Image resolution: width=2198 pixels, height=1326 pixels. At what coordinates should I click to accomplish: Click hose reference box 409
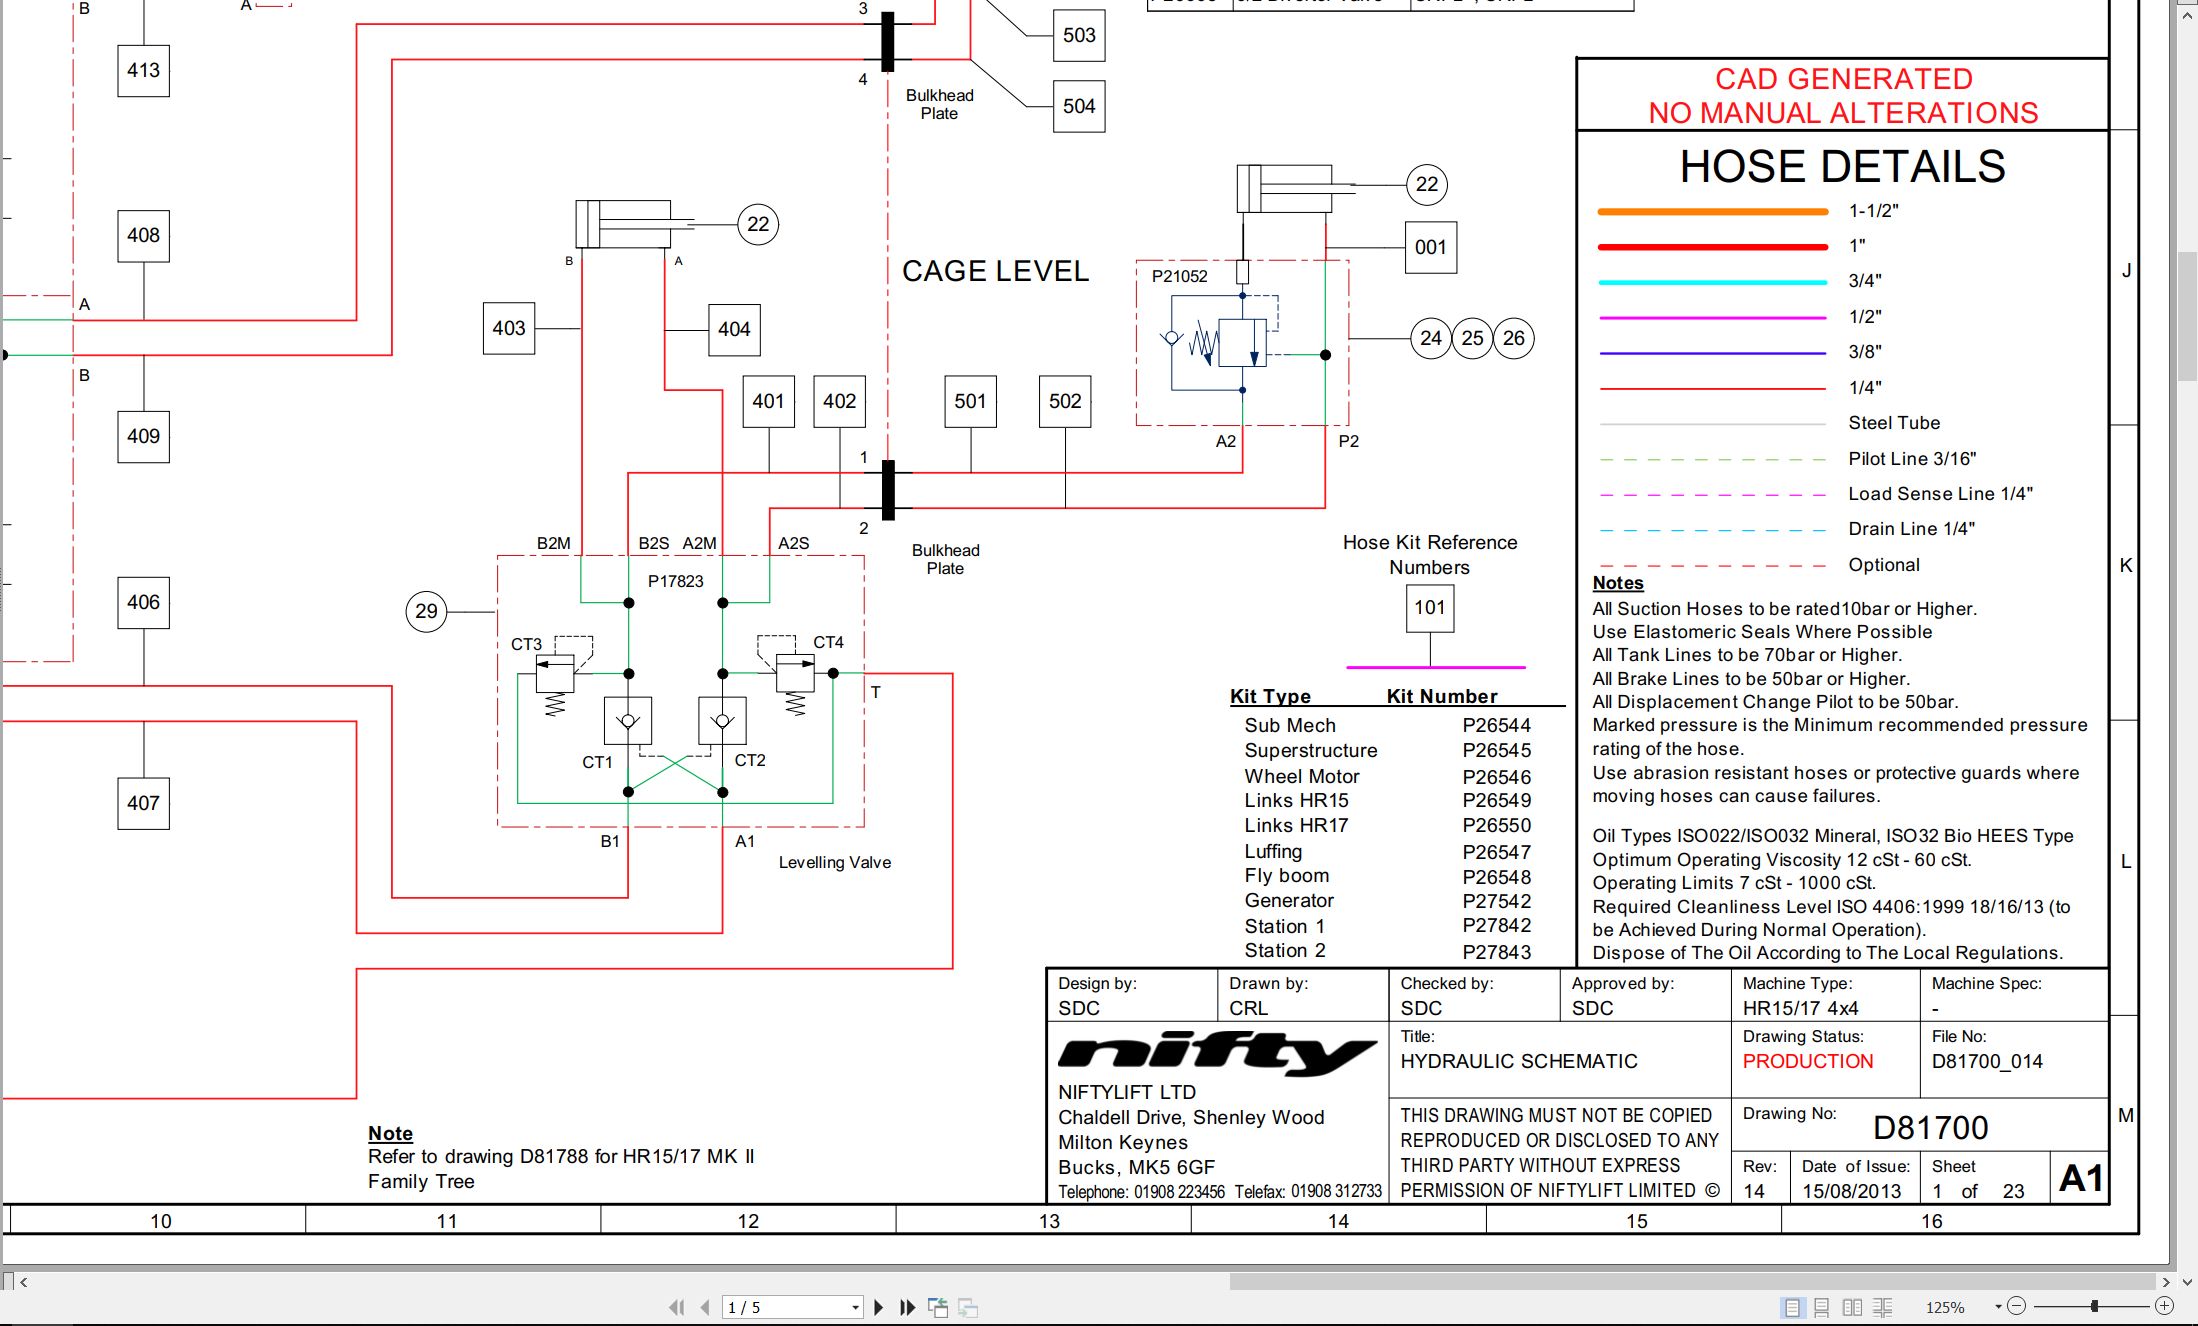pyautogui.click(x=143, y=436)
